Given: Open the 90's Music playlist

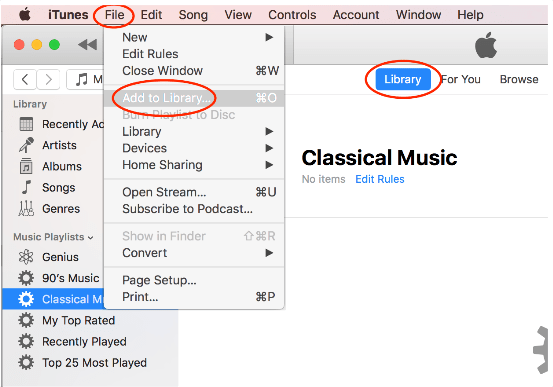Looking at the screenshot, I should [71, 278].
